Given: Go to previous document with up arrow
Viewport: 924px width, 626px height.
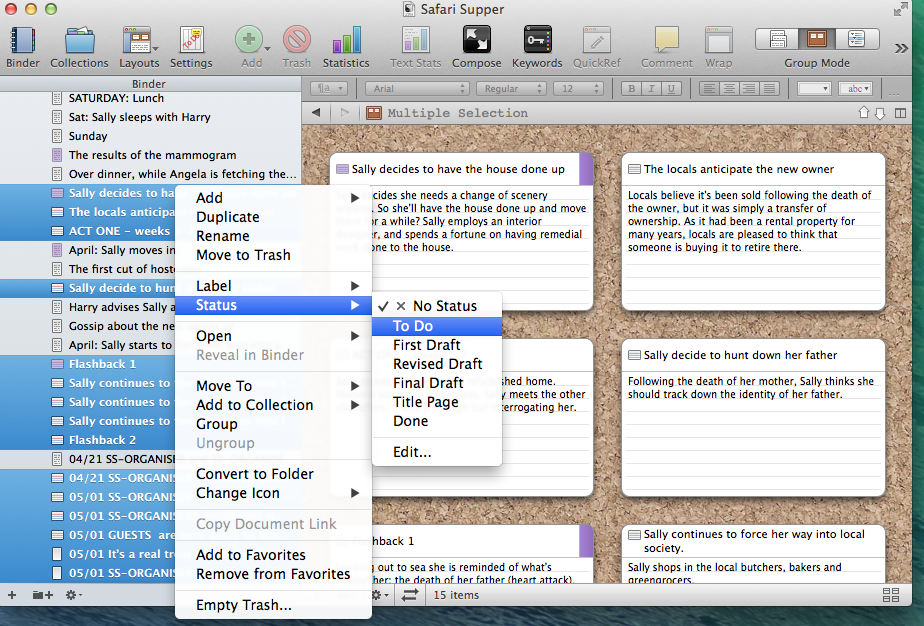Looking at the screenshot, I should (x=864, y=113).
